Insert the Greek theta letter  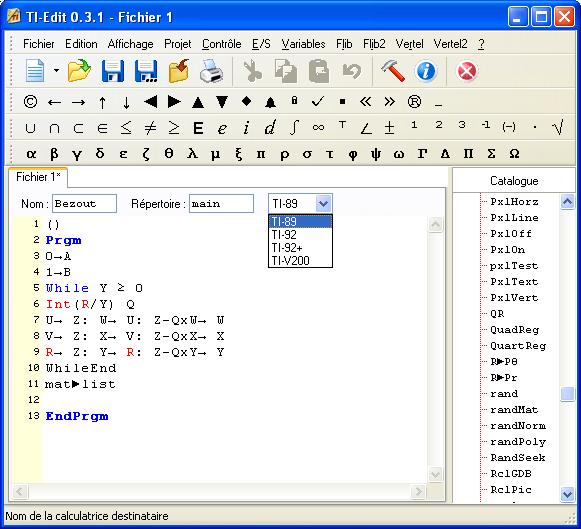point(169,153)
